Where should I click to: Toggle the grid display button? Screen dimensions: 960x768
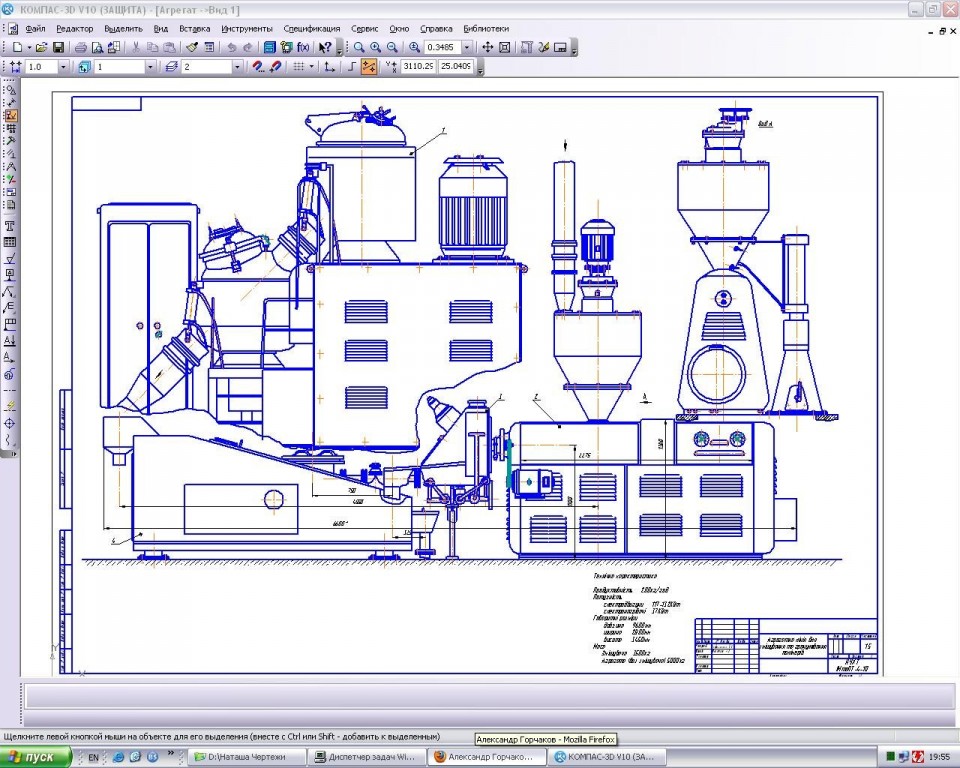[298, 67]
